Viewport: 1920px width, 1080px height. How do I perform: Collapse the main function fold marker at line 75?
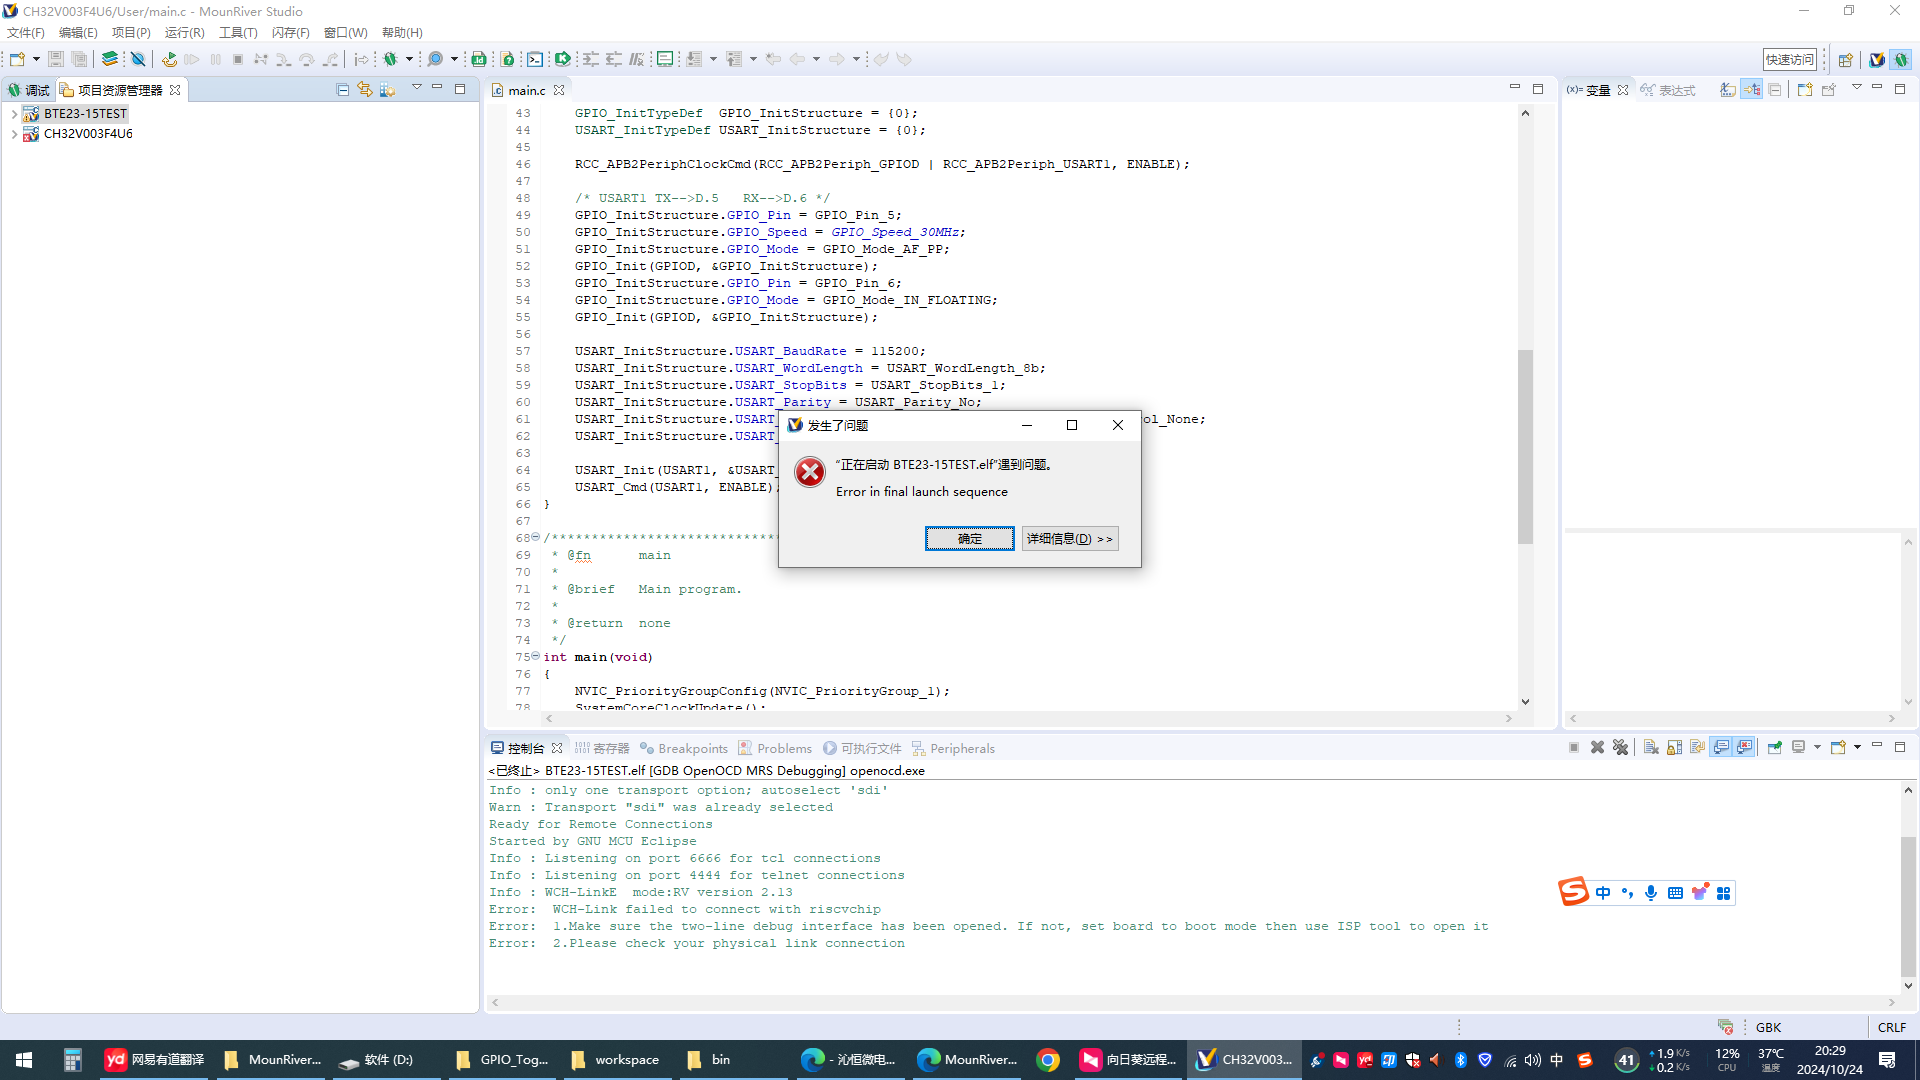[536, 656]
